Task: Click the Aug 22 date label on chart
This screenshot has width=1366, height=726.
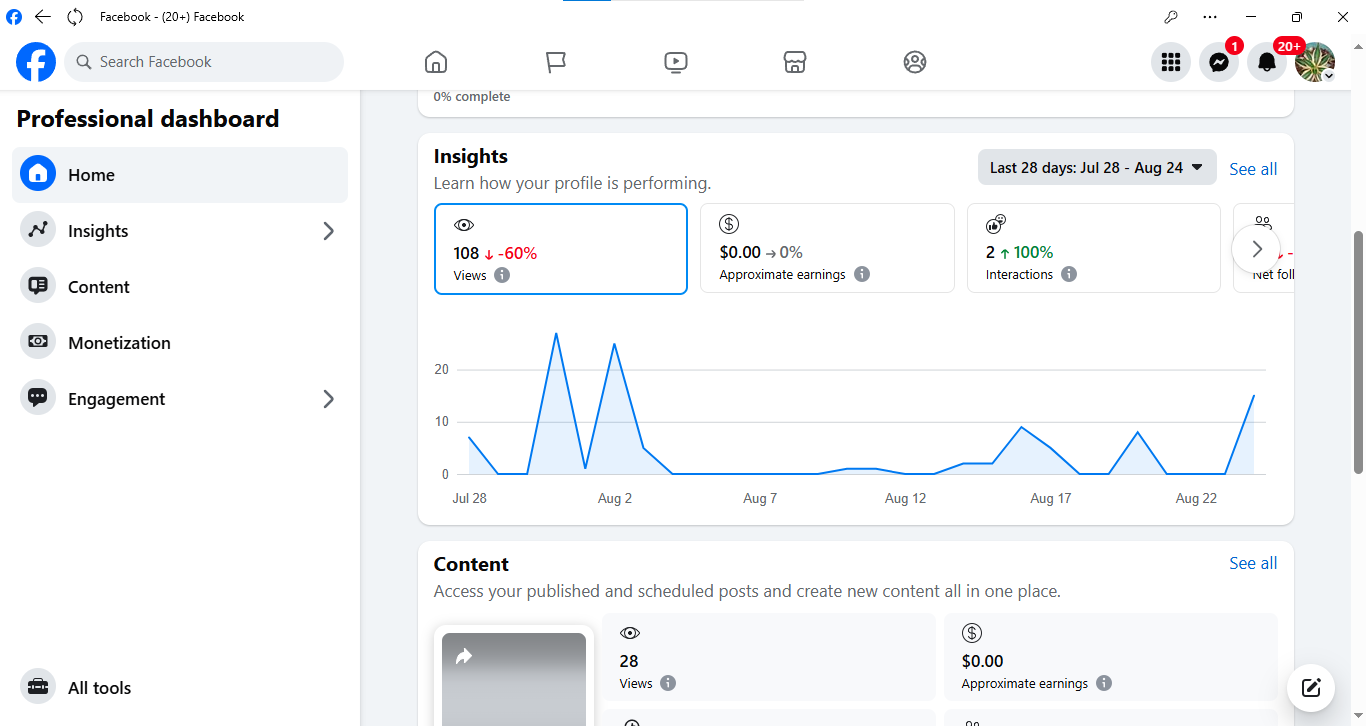Action: click(x=1197, y=498)
